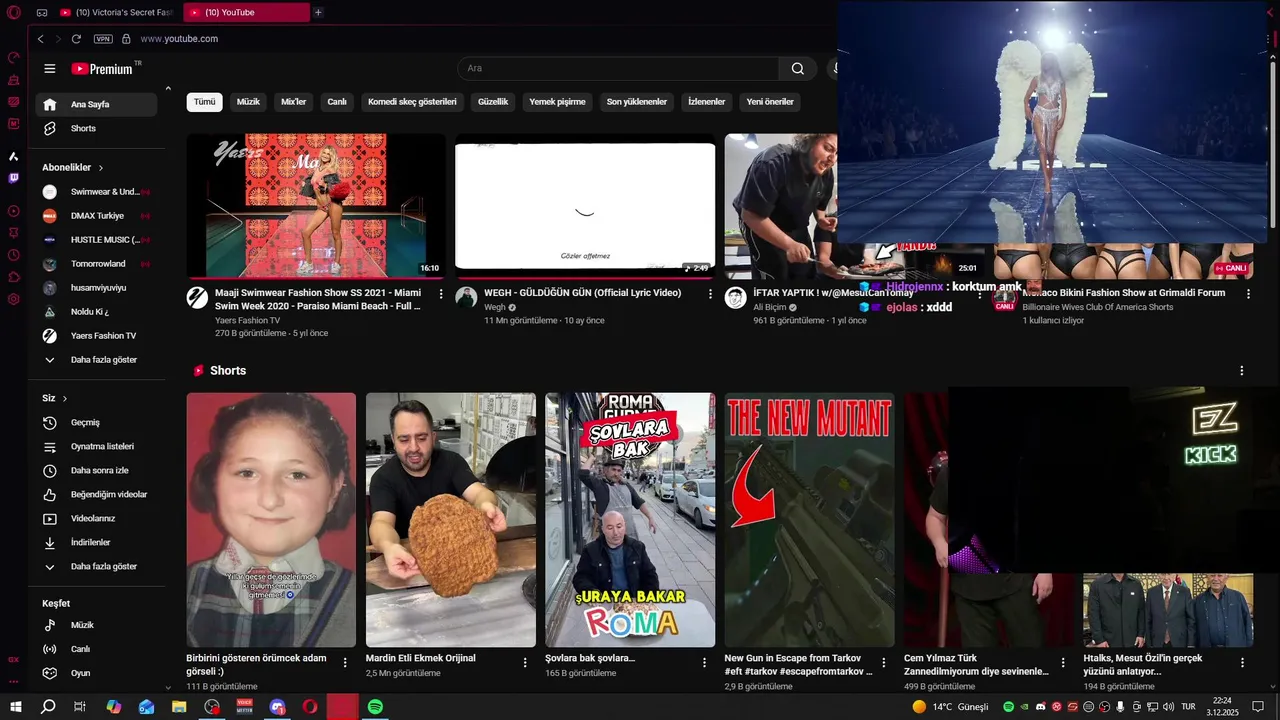Reload the page with the refresh icon
Image resolution: width=1280 pixels, height=720 pixels.
click(76, 39)
